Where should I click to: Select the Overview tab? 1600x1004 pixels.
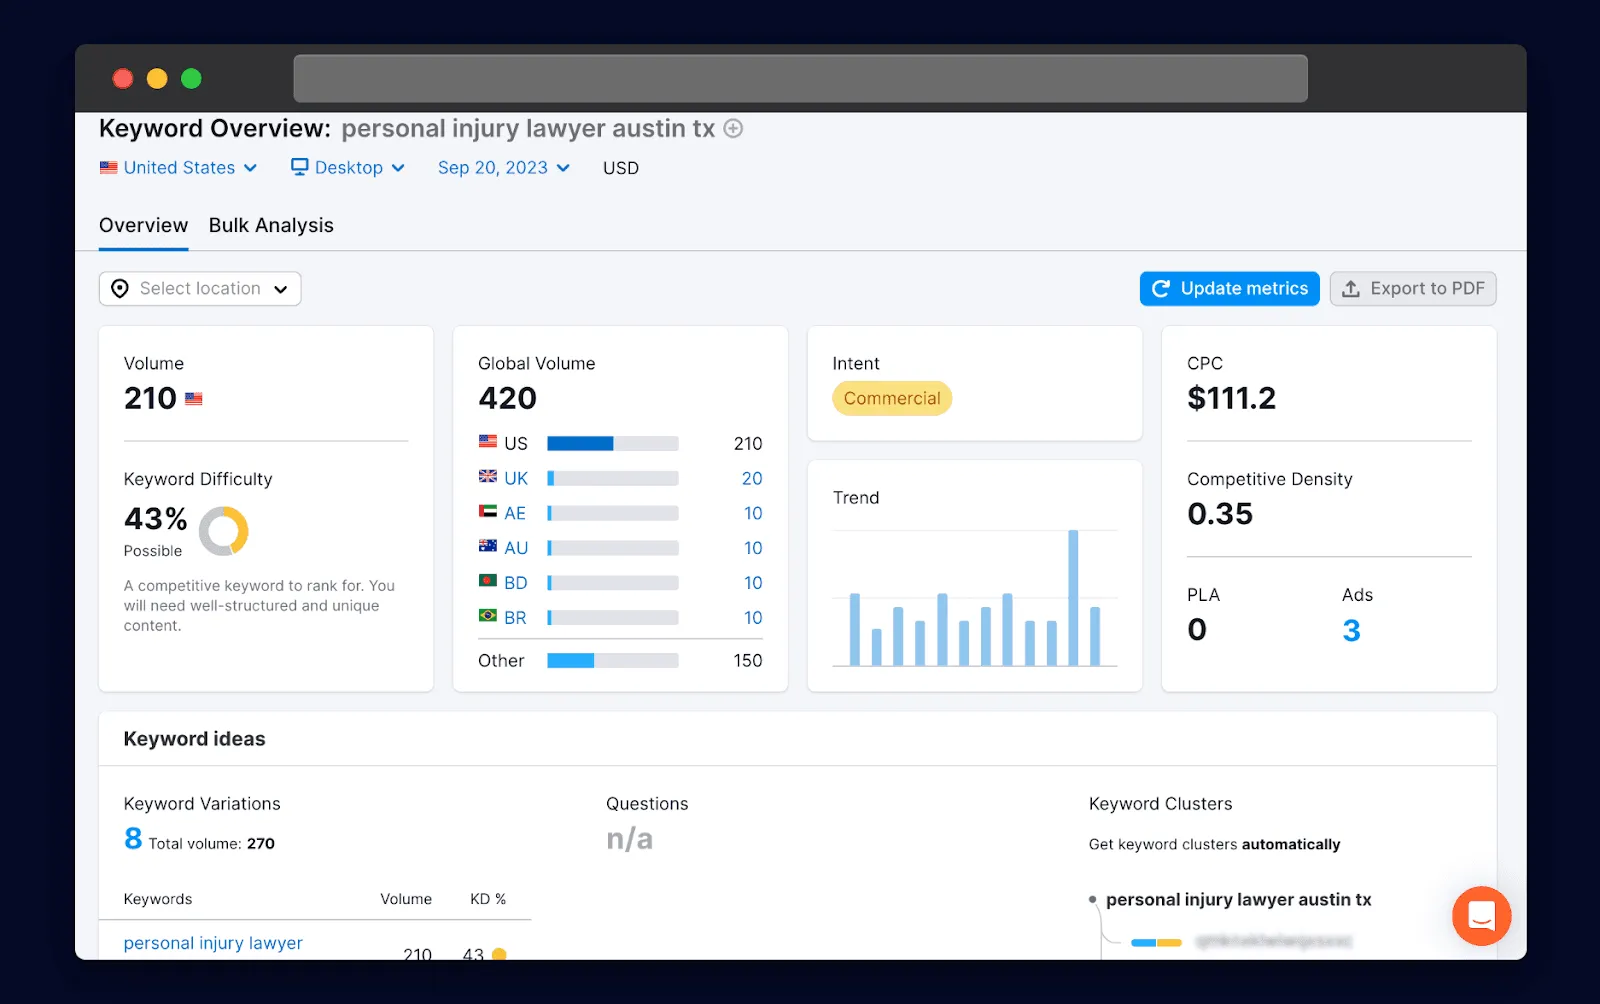click(143, 225)
